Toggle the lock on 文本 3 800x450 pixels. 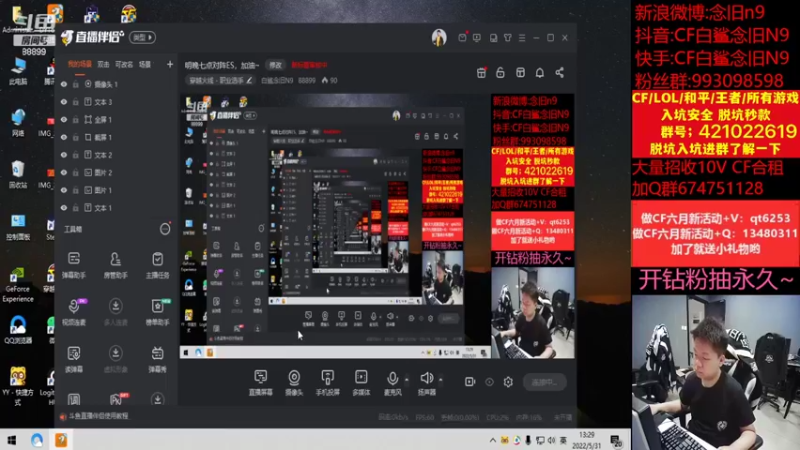[x=76, y=102]
